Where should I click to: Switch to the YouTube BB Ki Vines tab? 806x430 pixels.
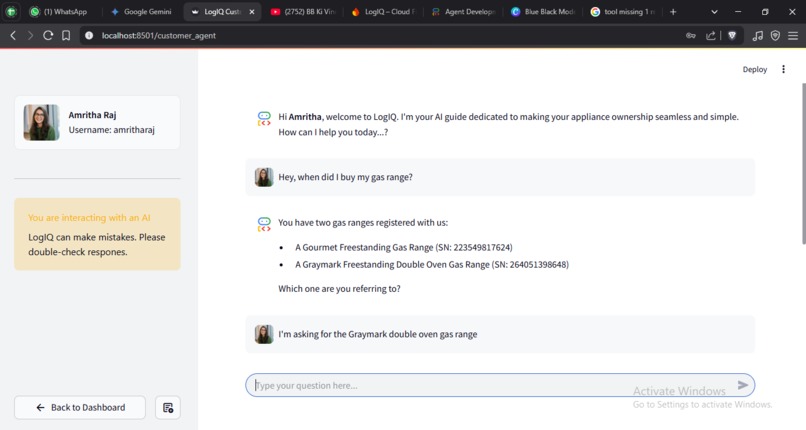click(x=303, y=11)
